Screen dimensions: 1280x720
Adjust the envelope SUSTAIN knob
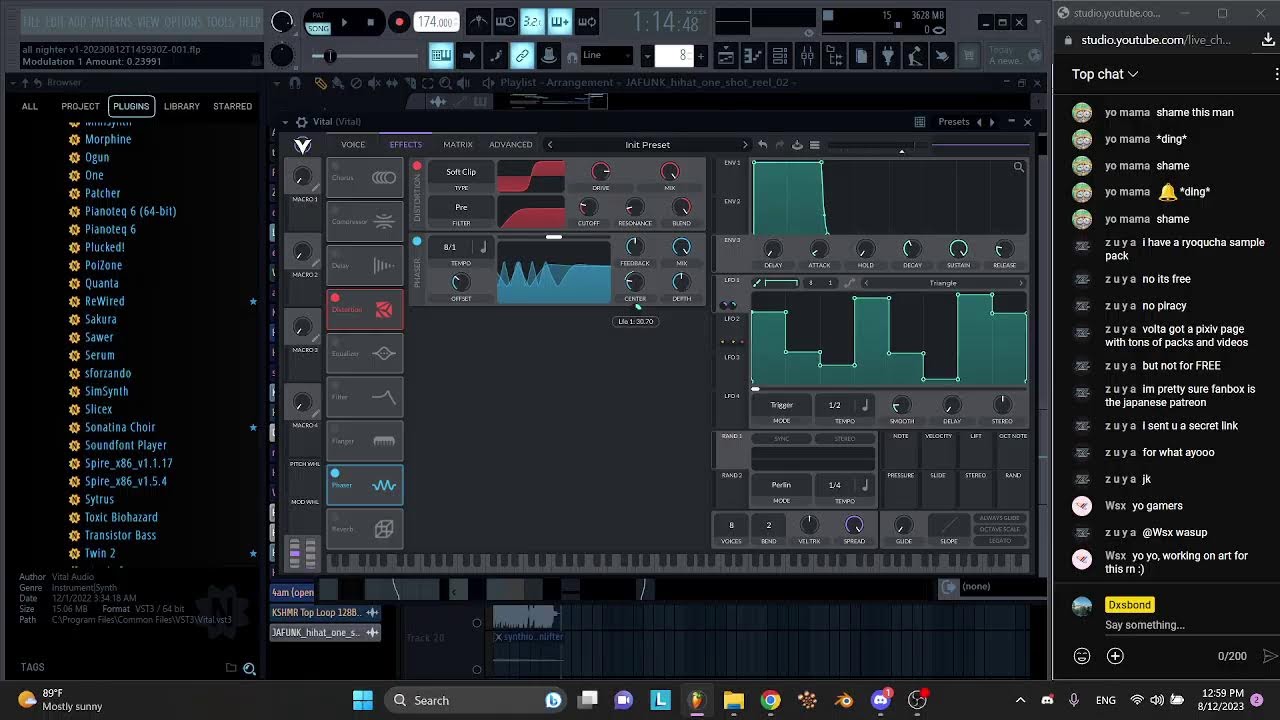[958, 249]
